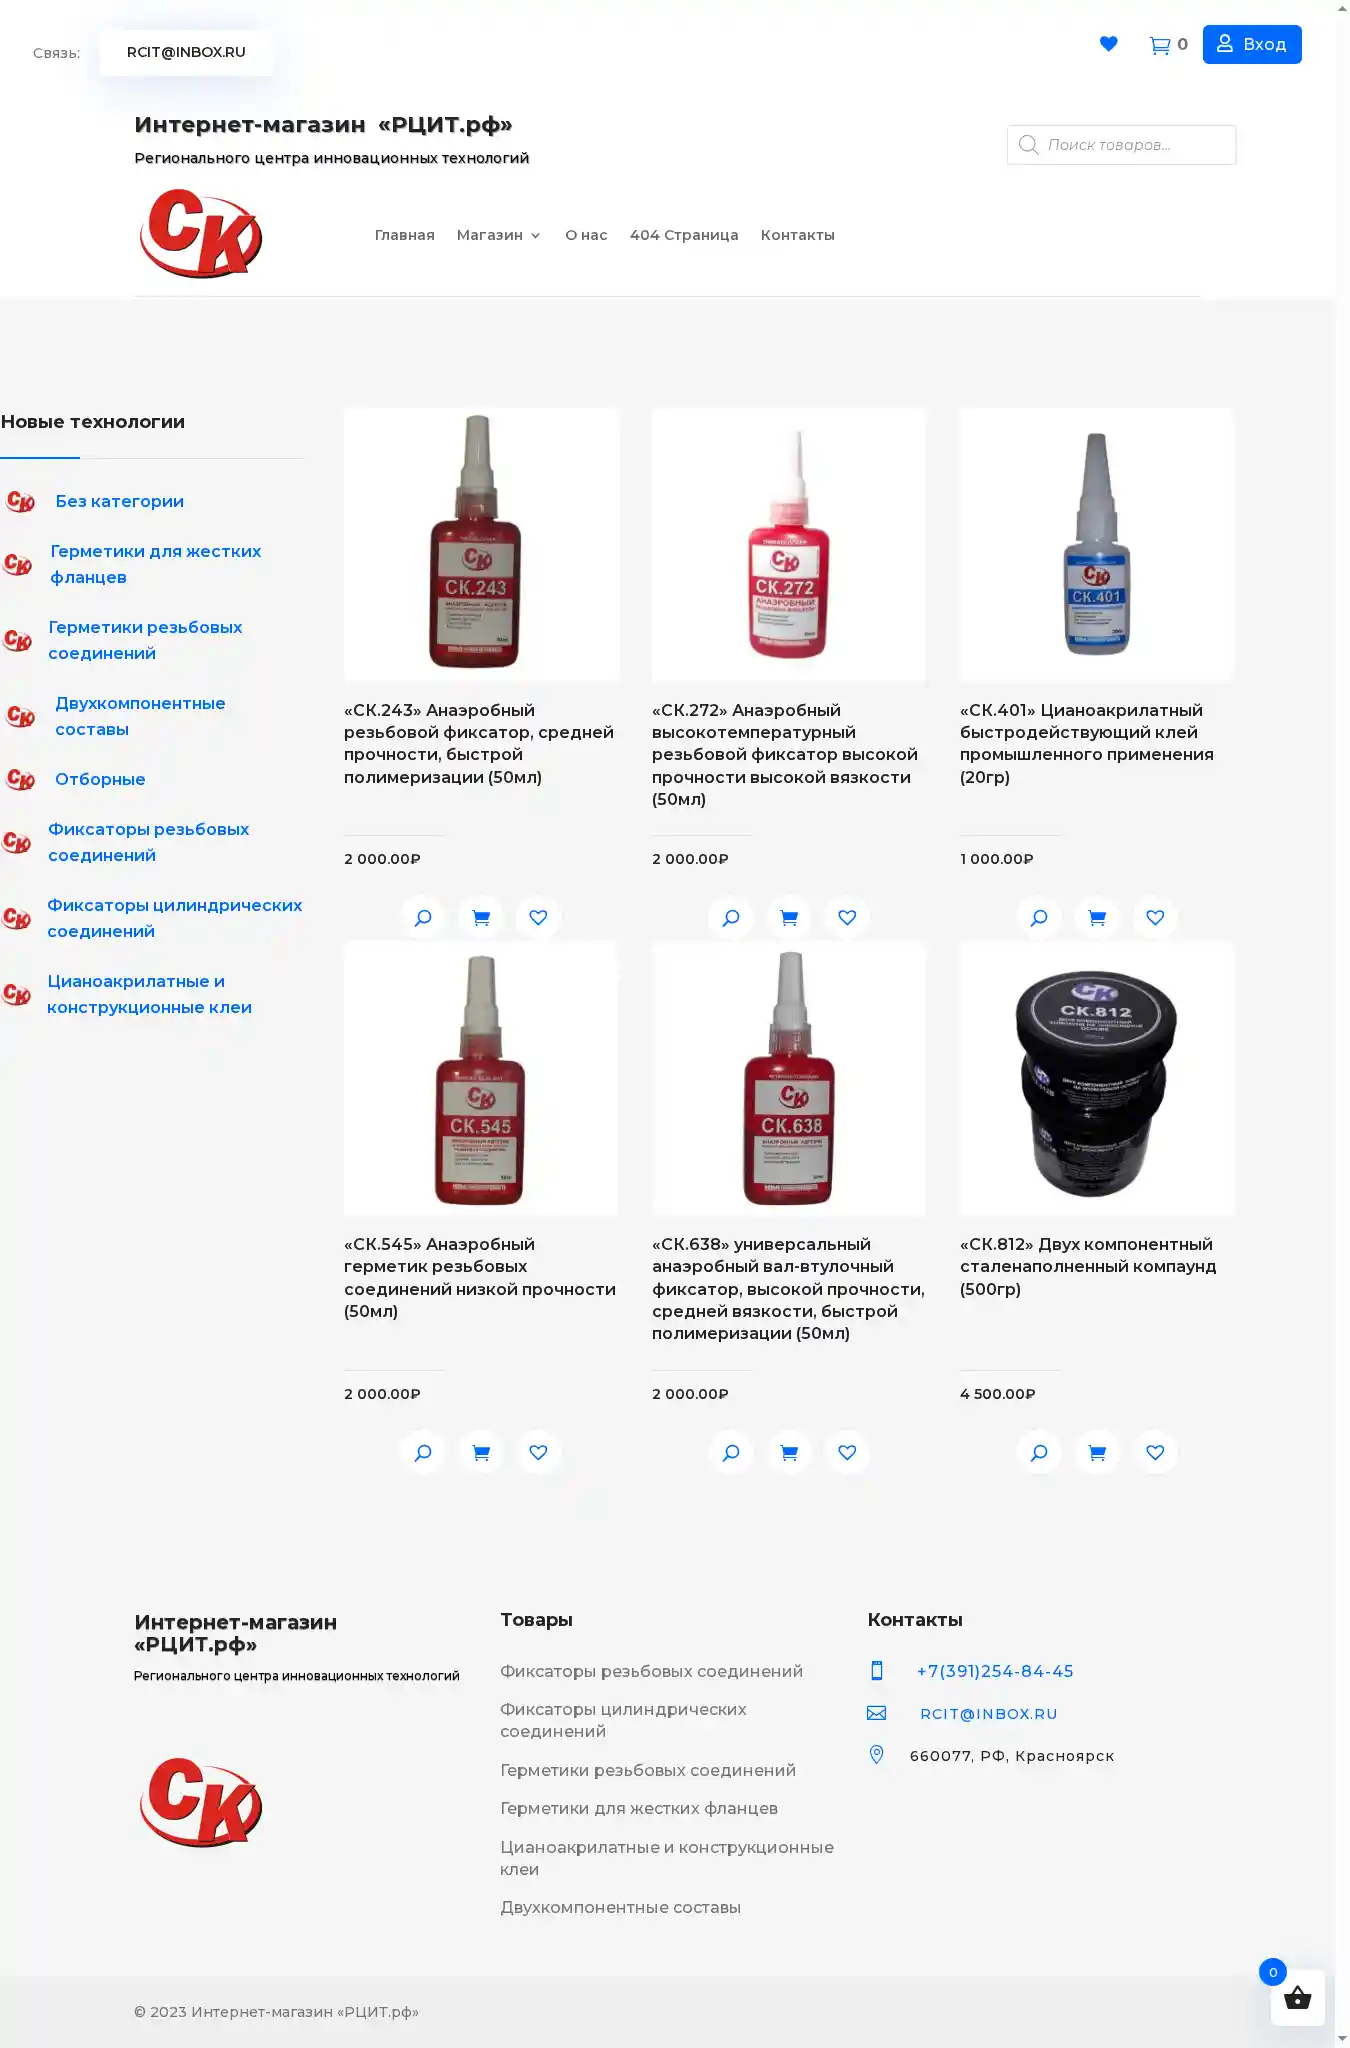The image size is (1350, 2048).
Task: Open Двухкомпонентные составы sidebar category
Action: [x=140, y=716]
